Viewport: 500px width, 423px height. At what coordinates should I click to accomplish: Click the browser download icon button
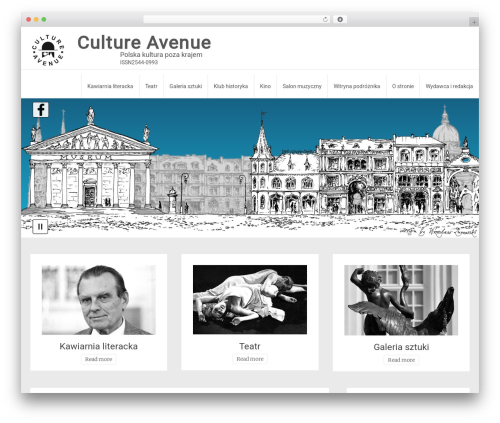pyautogui.click(x=340, y=19)
